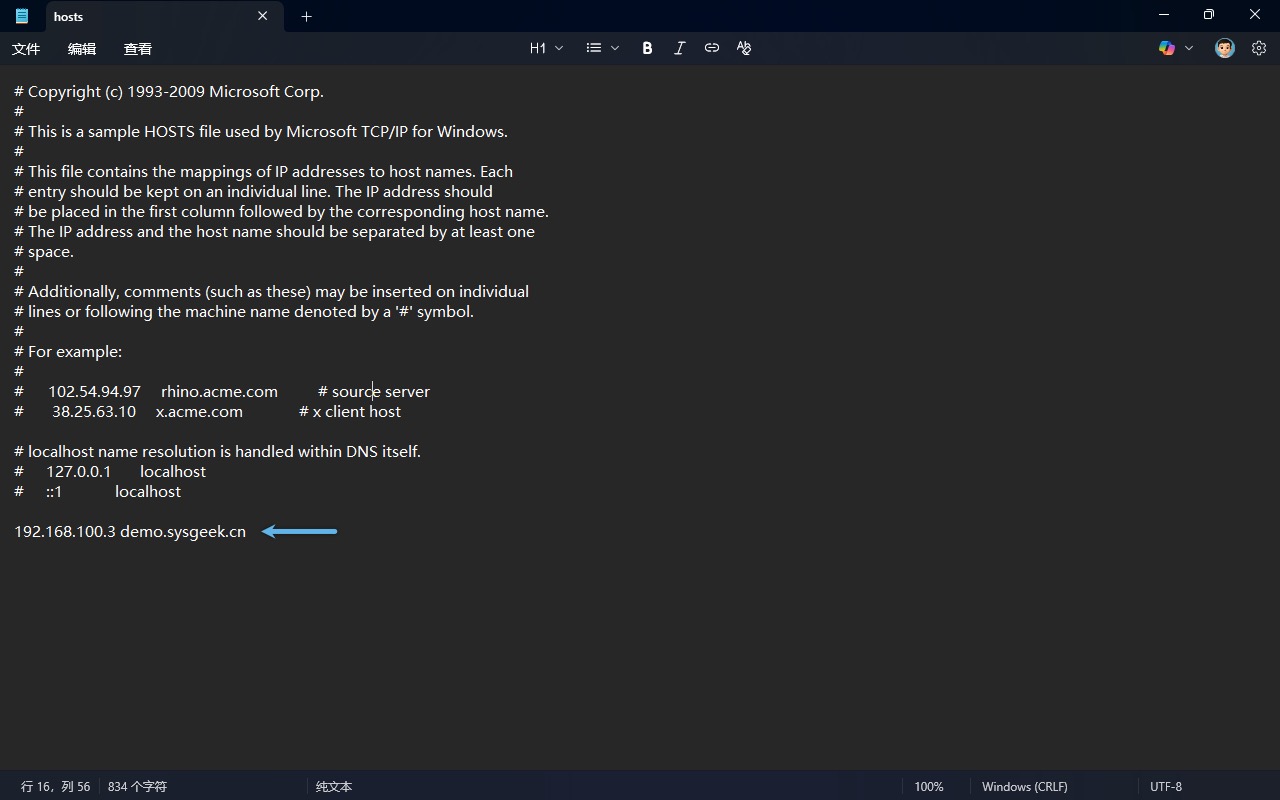Open the 查看 menu
This screenshot has width=1280, height=800.
pos(138,49)
